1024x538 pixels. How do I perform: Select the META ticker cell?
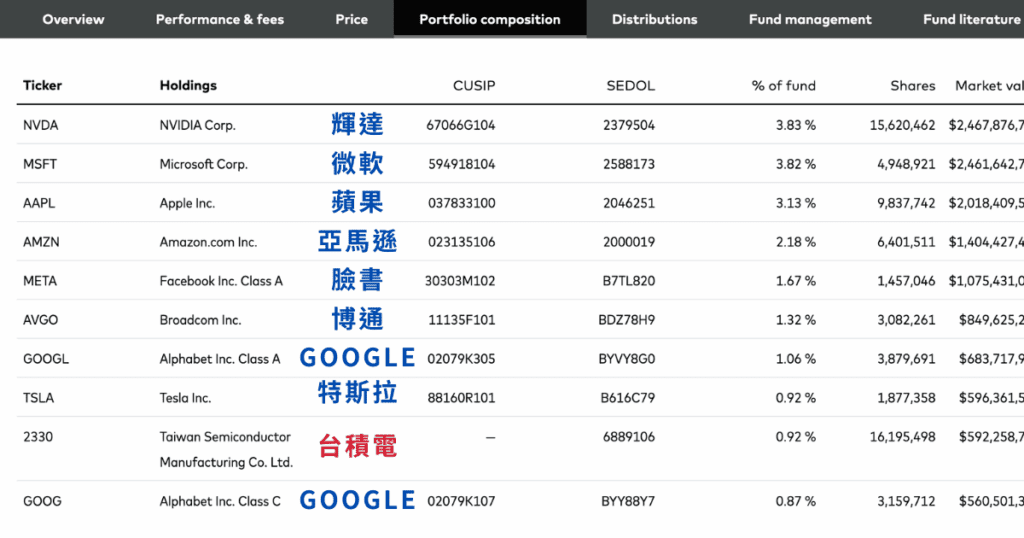coord(40,281)
